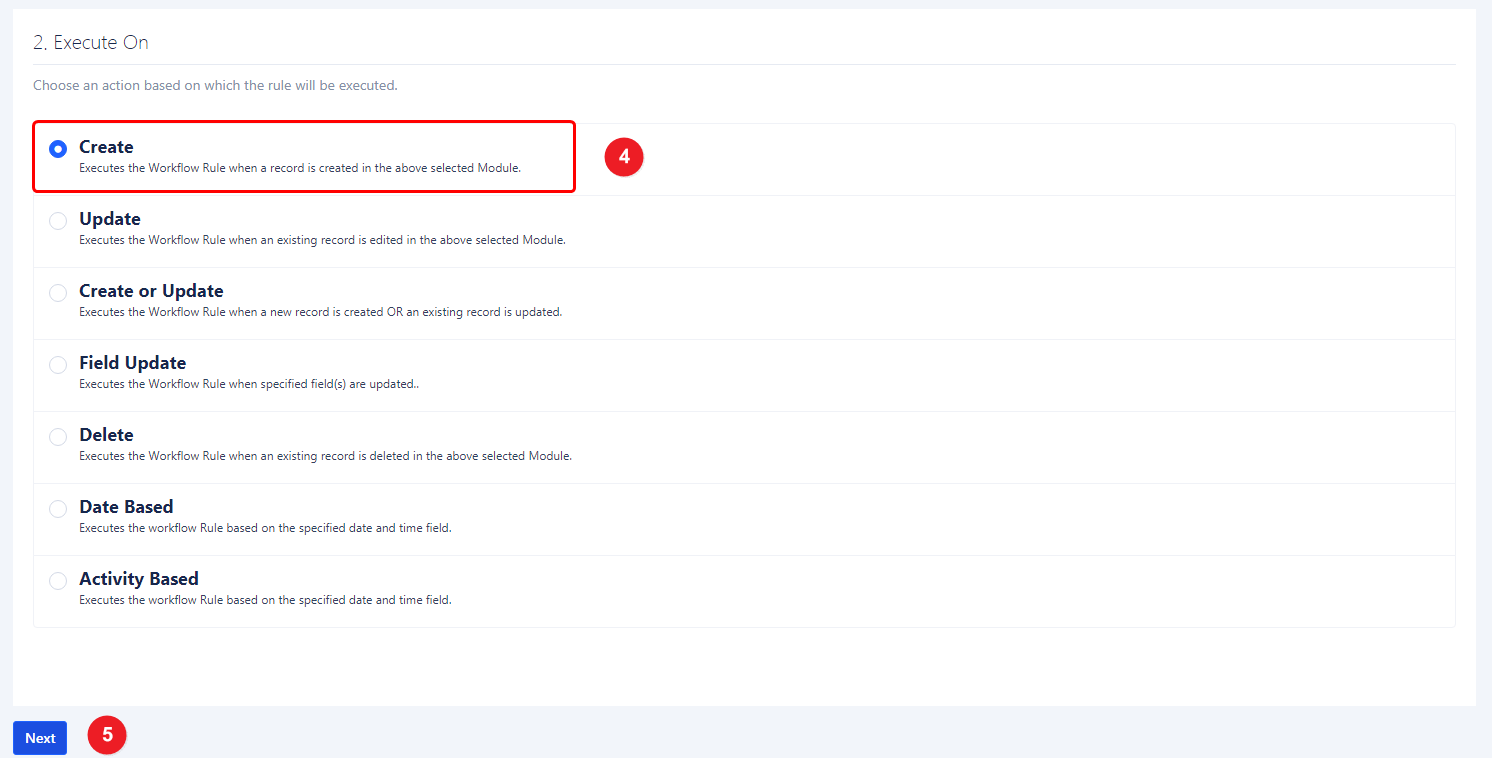Enable the Field Update radio button
This screenshot has width=1492, height=758.
[x=58, y=365]
